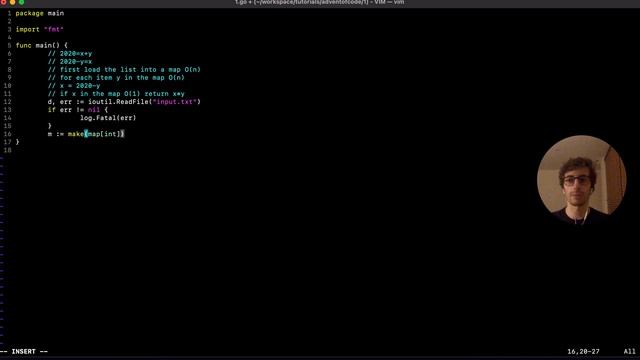Image resolution: width=640 pixels, height=360 pixels.
Task: Click the comment '// 2020-y=x'
Action: [70, 62]
